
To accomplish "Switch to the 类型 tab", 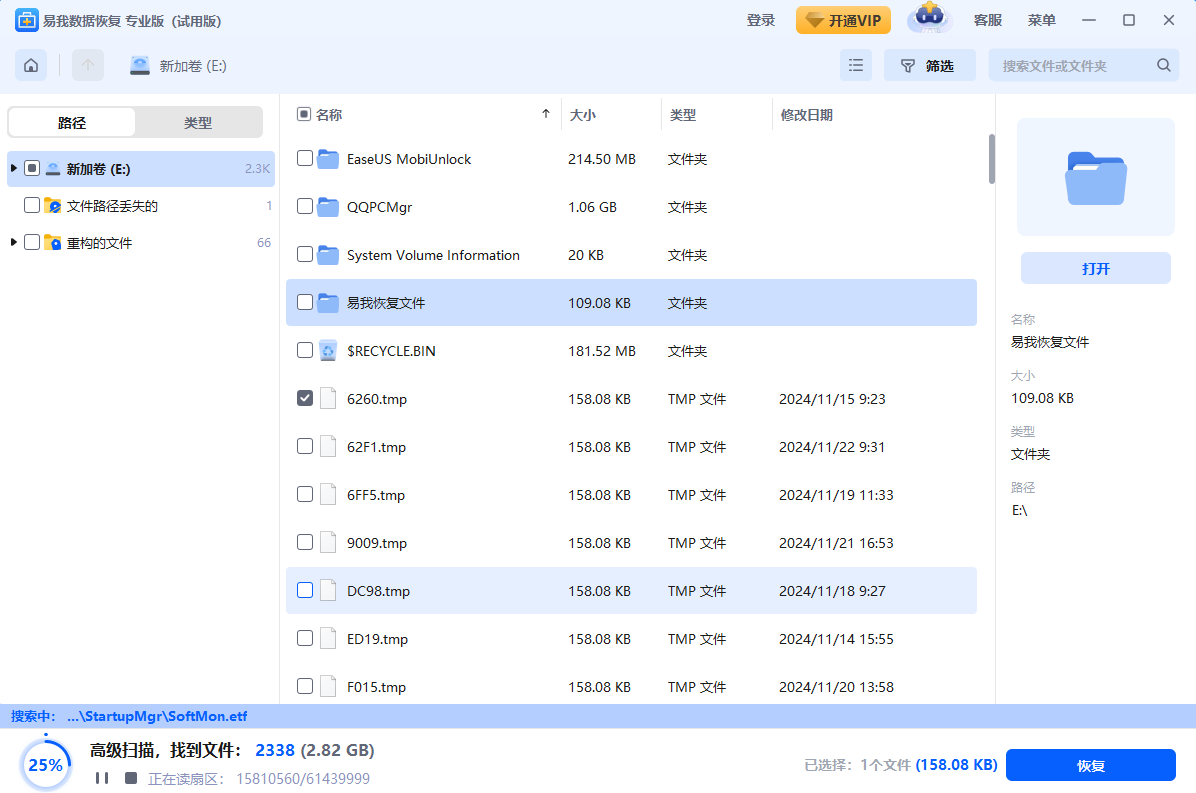I will [198, 123].
